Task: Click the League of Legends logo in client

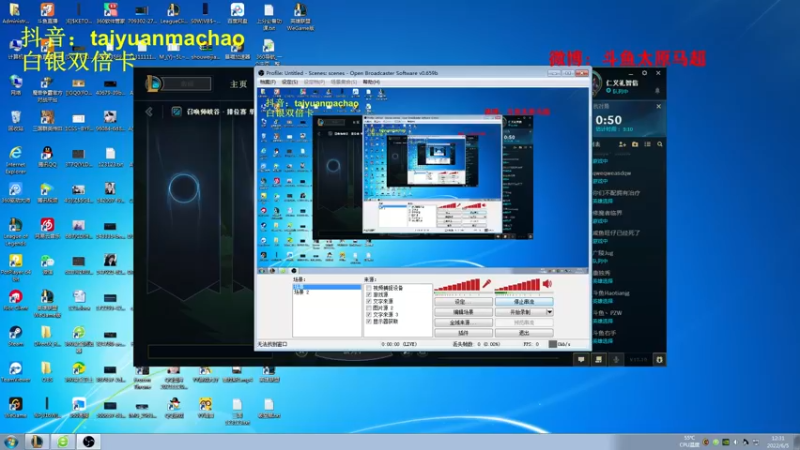Action: [x=153, y=83]
